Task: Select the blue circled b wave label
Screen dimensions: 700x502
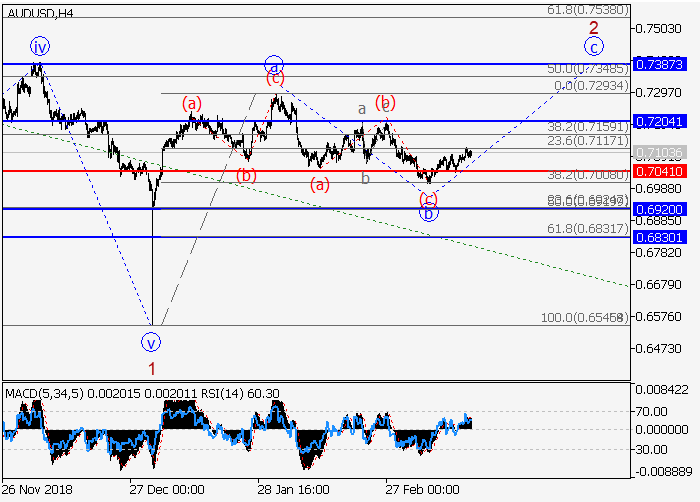Action: tap(428, 213)
